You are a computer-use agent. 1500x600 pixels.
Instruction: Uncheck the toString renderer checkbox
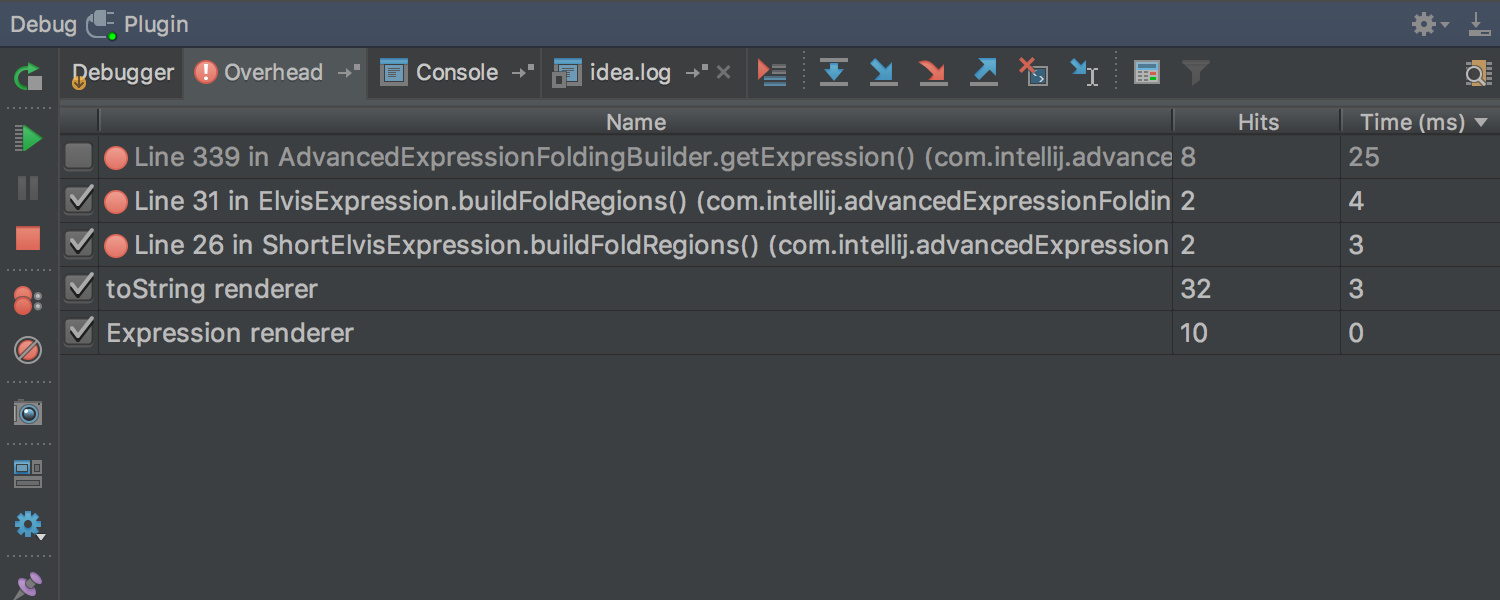[x=79, y=288]
